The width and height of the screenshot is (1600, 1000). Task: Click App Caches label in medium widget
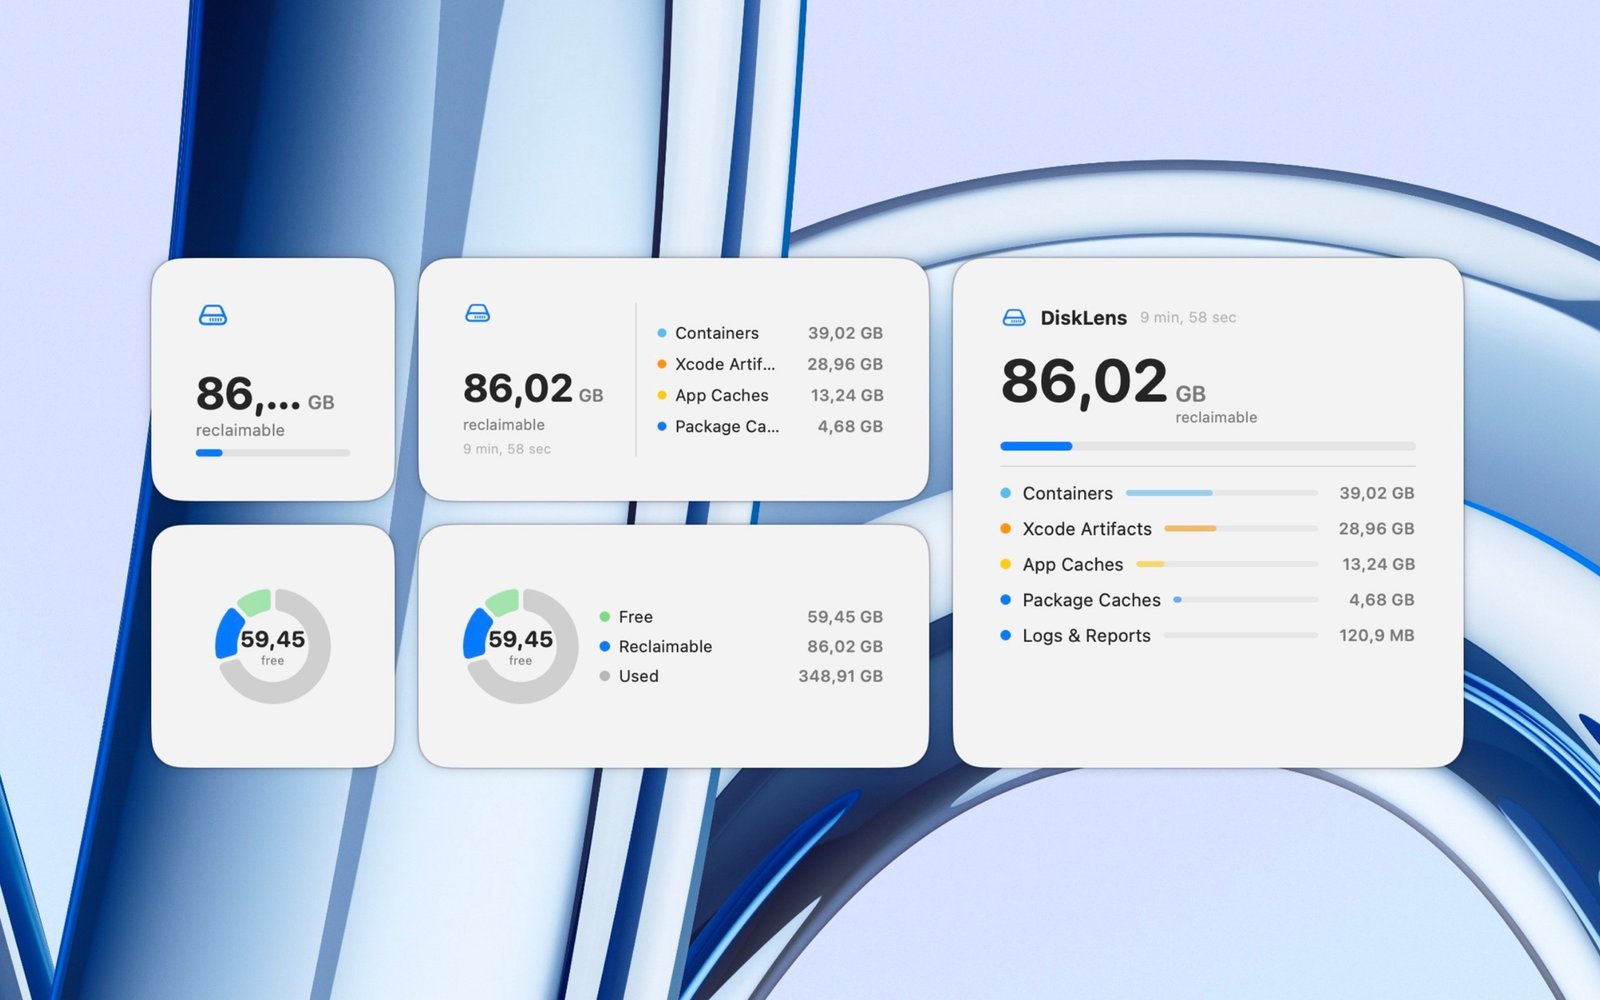point(721,395)
